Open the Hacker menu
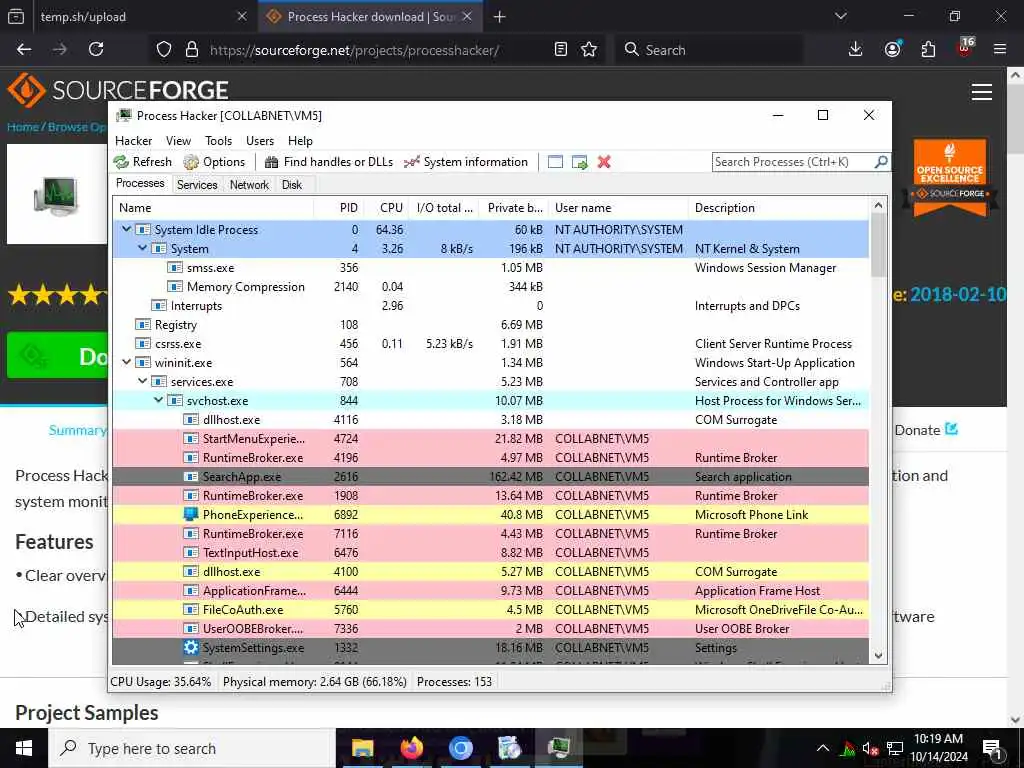Image resolution: width=1024 pixels, height=768 pixels. pyautogui.click(x=133, y=141)
